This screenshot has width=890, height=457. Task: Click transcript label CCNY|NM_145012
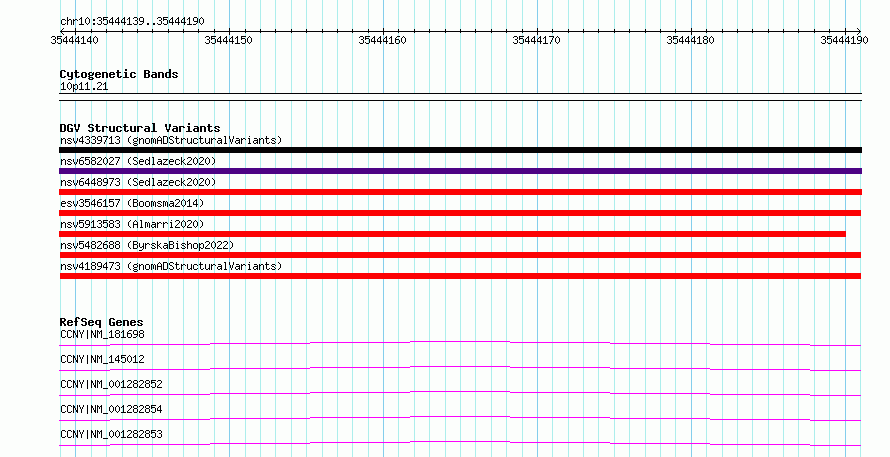coord(102,359)
